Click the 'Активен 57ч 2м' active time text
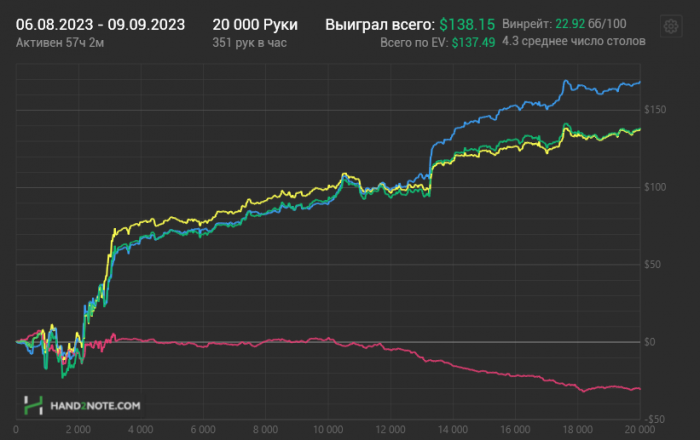The width and height of the screenshot is (700, 440). (x=60, y=43)
